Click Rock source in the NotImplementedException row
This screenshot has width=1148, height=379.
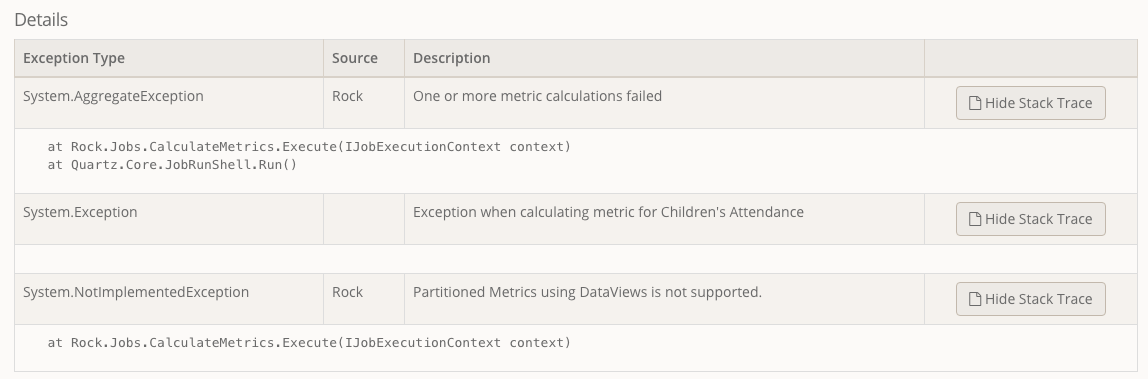tap(347, 292)
